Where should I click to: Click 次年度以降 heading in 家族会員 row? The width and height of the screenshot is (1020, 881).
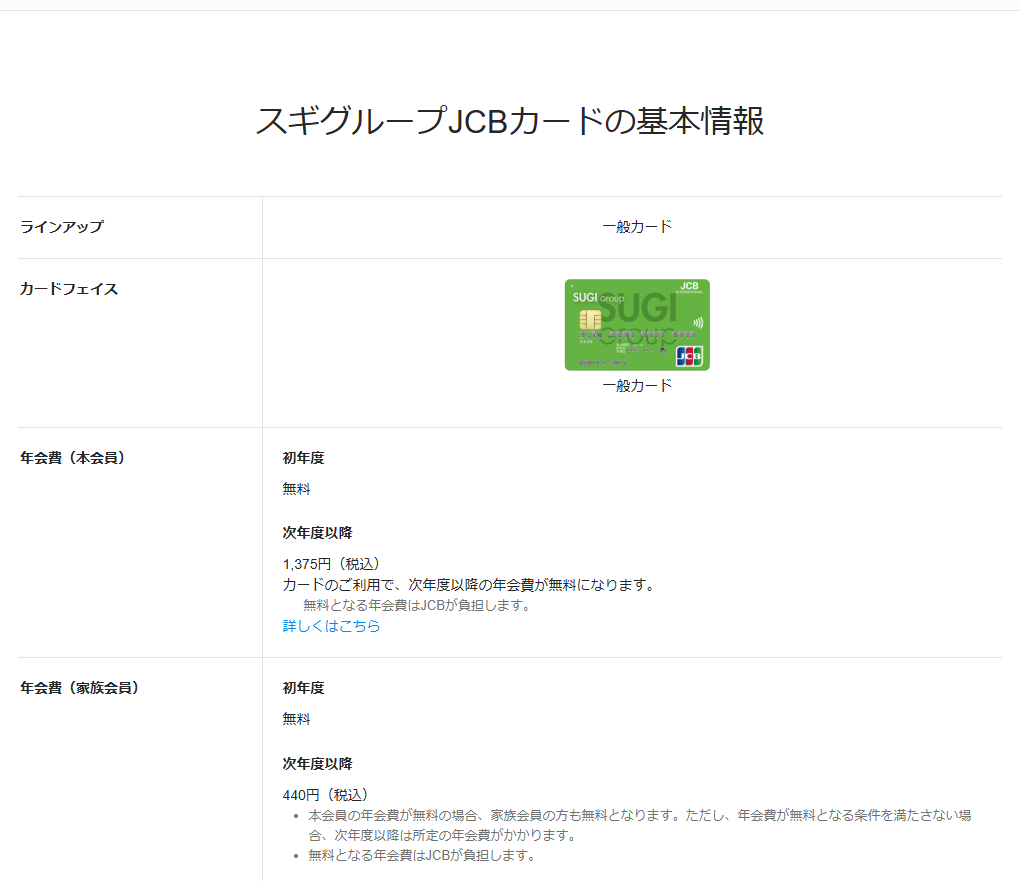[x=317, y=764]
